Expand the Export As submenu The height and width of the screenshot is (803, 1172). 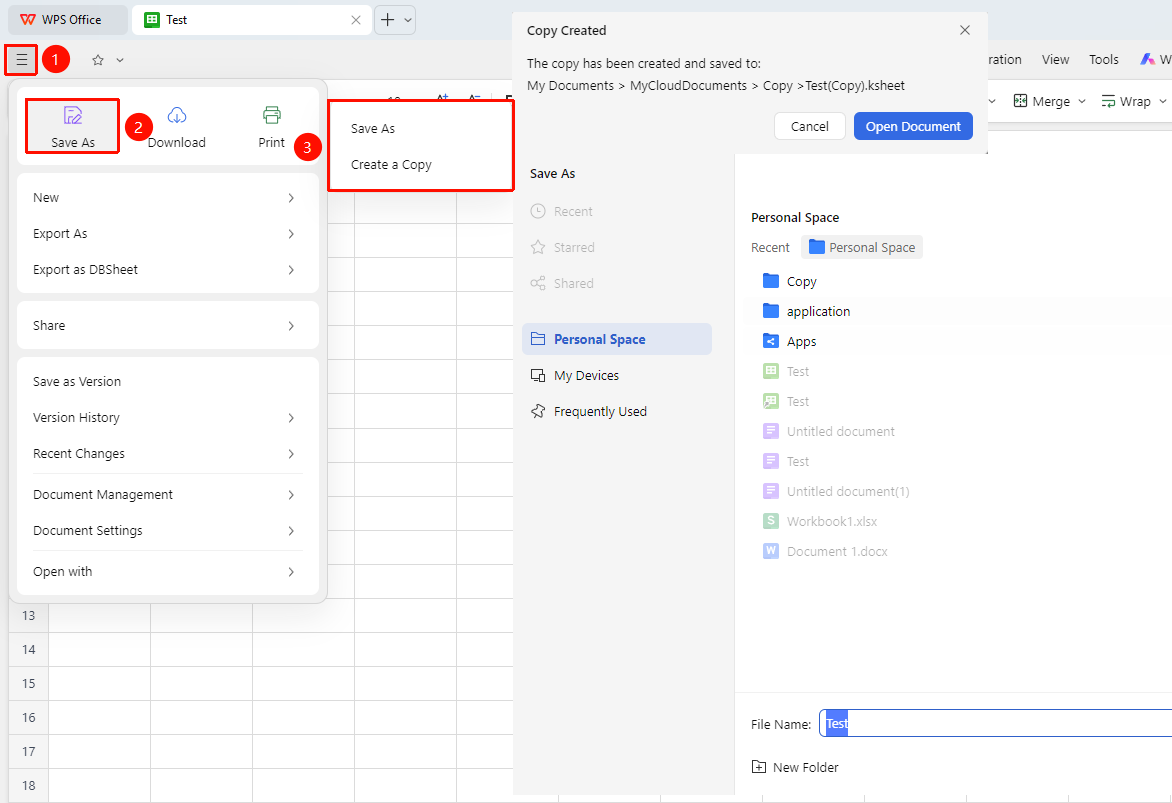pos(167,233)
